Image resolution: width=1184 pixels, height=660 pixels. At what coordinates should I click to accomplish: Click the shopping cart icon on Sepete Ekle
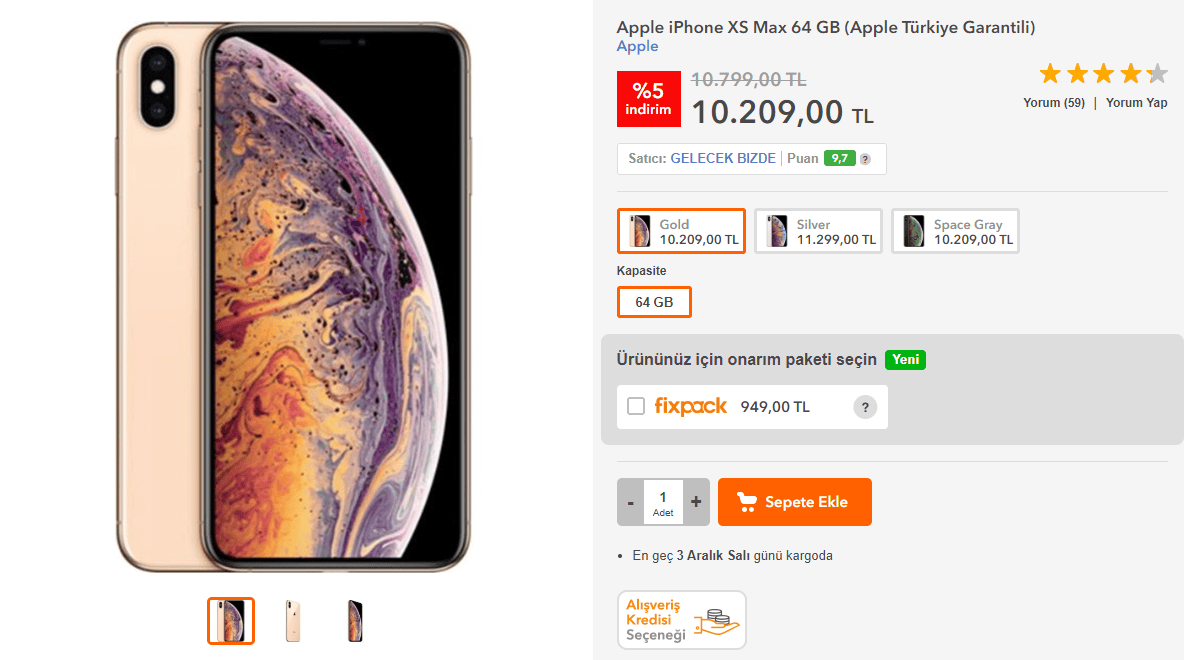tap(746, 502)
